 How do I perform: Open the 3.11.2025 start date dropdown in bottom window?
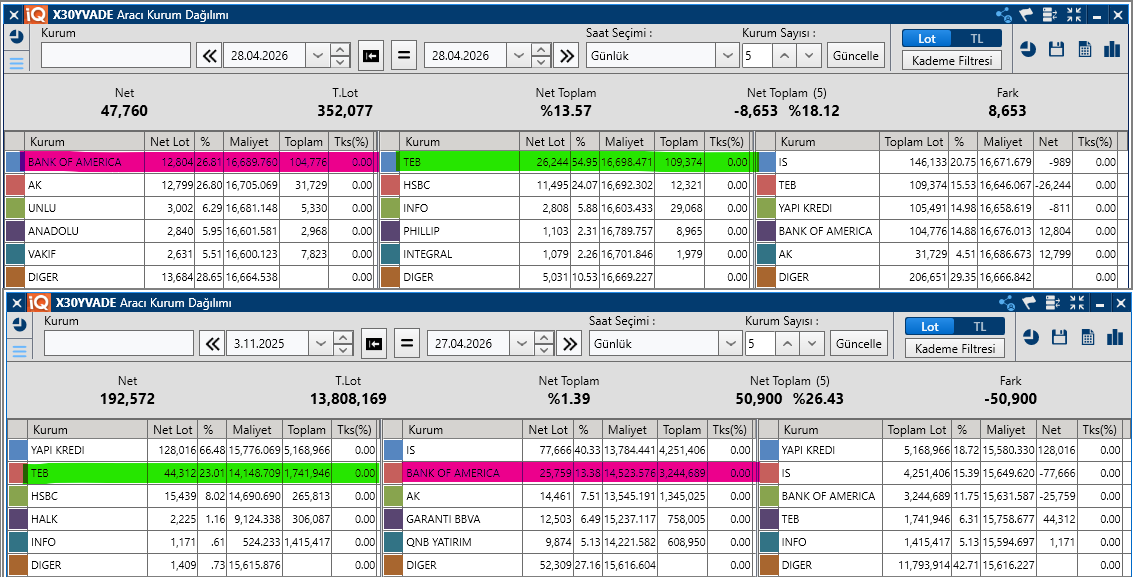point(319,344)
